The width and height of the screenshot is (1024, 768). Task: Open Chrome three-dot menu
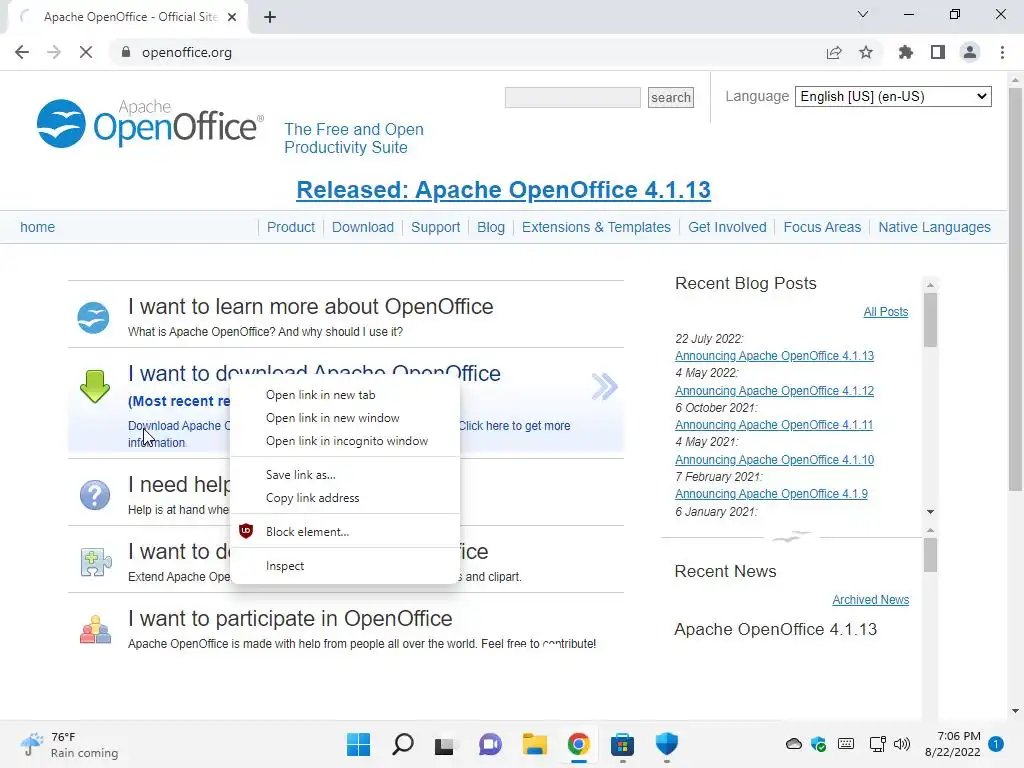click(1002, 52)
